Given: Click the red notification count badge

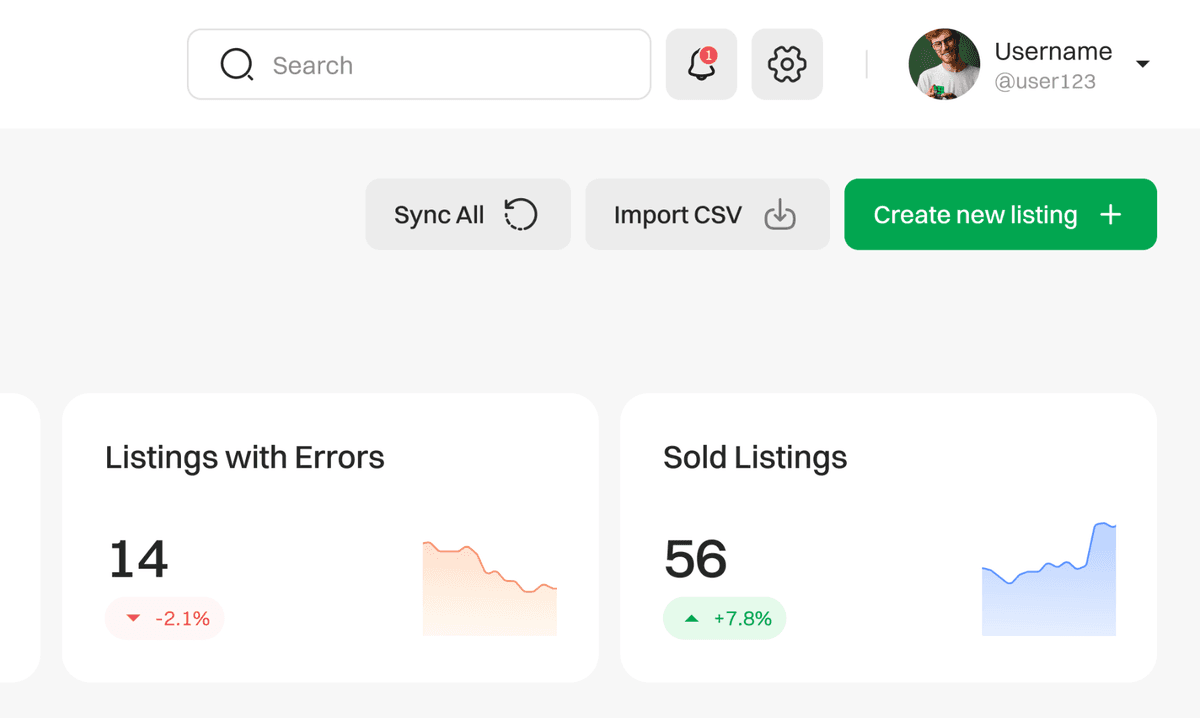Looking at the screenshot, I should pyautogui.click(x=708, y=55).
